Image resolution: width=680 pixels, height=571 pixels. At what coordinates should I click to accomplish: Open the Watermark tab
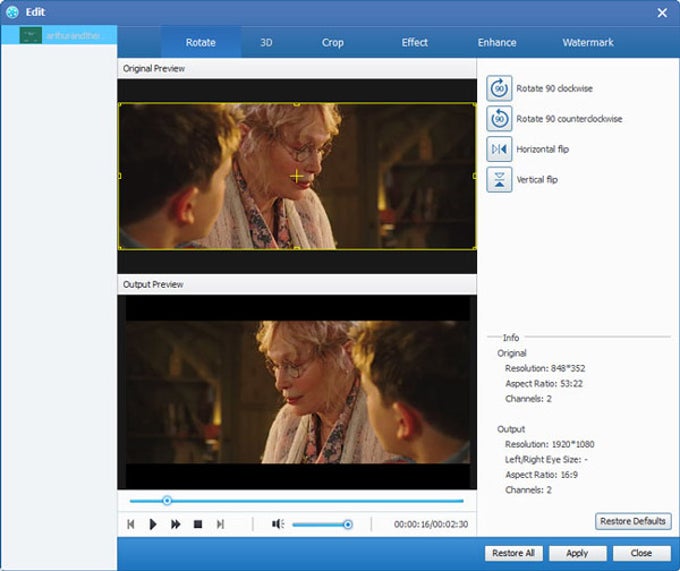tap(588, 42)
